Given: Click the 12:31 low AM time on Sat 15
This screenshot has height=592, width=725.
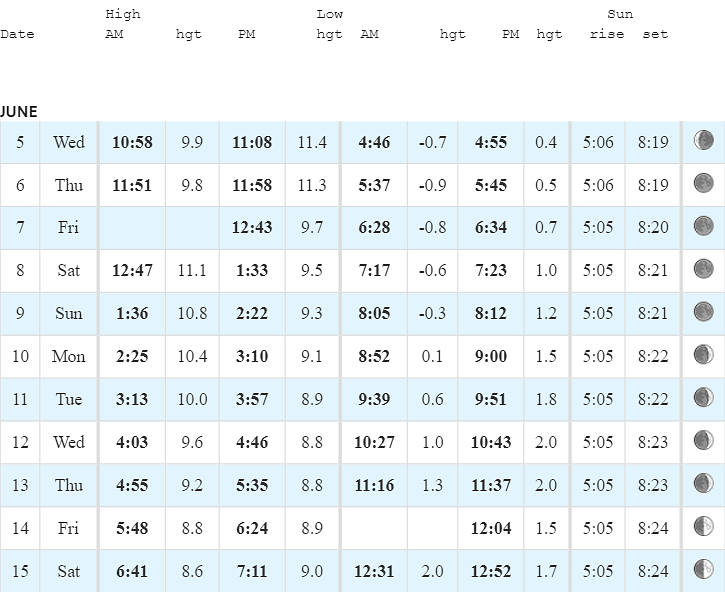Looking at the screenshot, I should 374,571.
